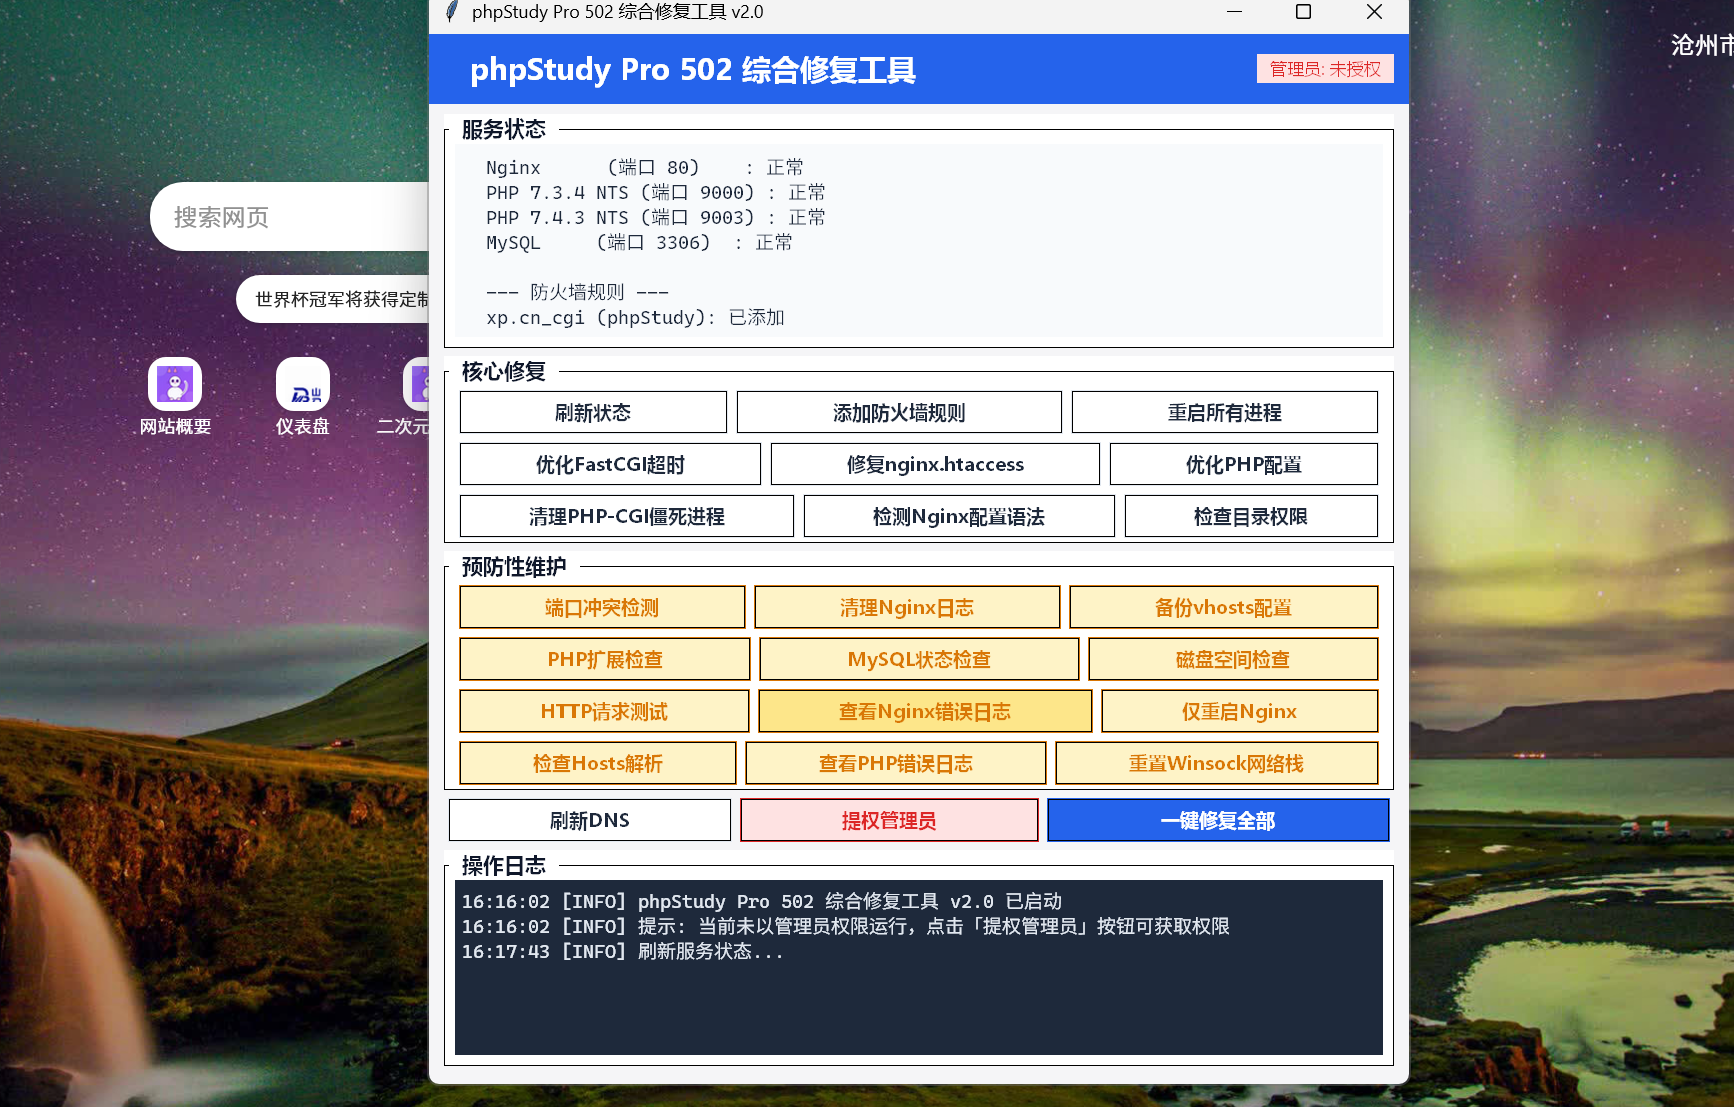Click 重置Winsock网络栈 button

[x=1217, y=763]
